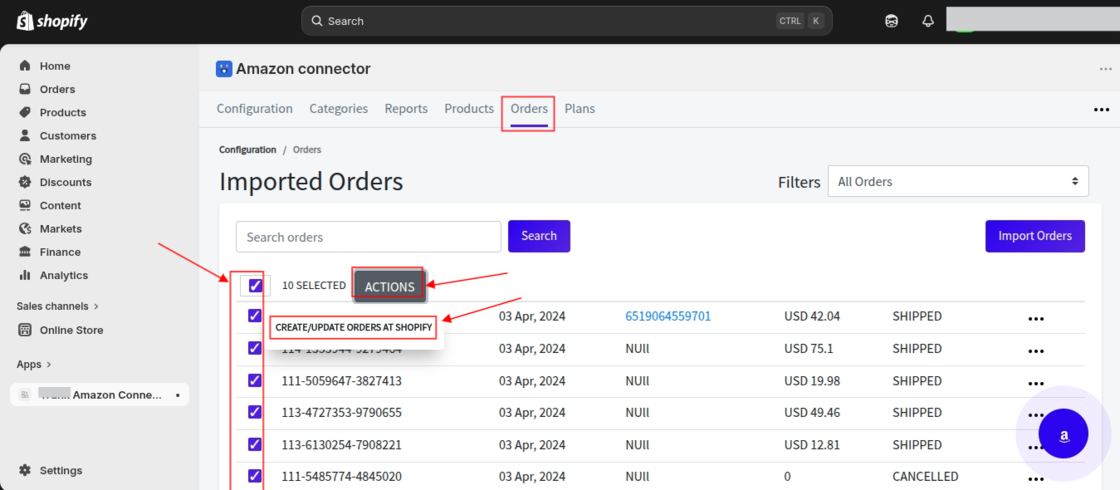
Task: Click the Settings gear icon
Action: point(25,470)
